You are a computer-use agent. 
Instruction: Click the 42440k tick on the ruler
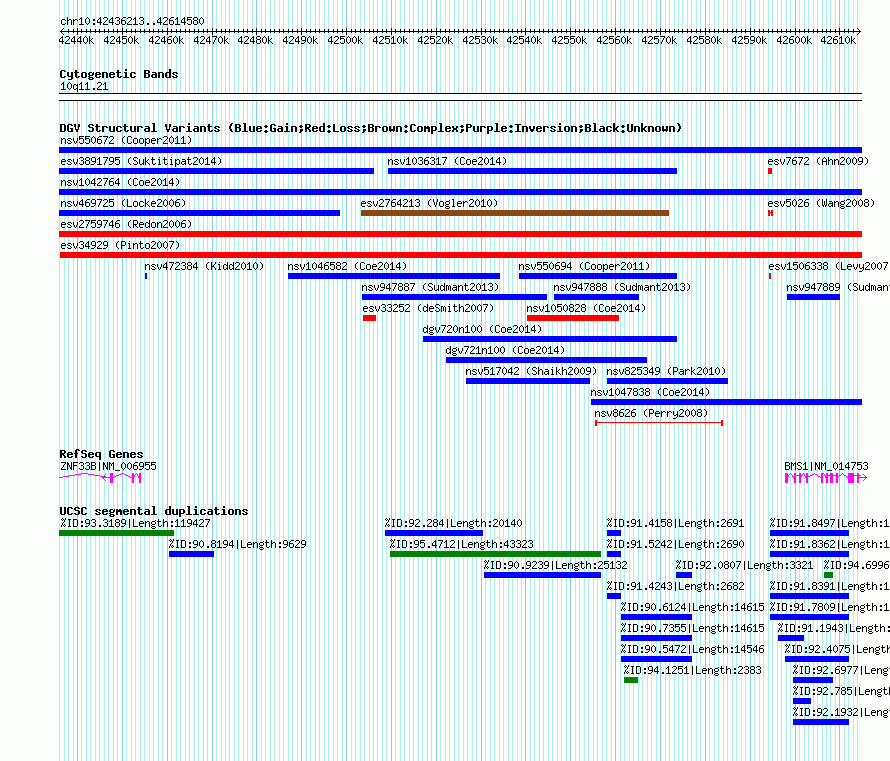(x=77, y=40)
